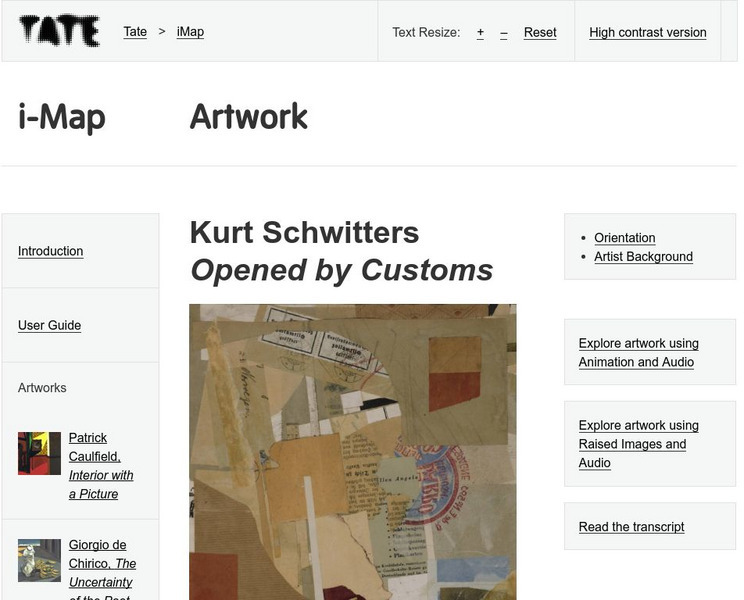Jump to the Orientation section
Image resolution: width=744 pixels, height=600 pixels.
coord(624,238)
